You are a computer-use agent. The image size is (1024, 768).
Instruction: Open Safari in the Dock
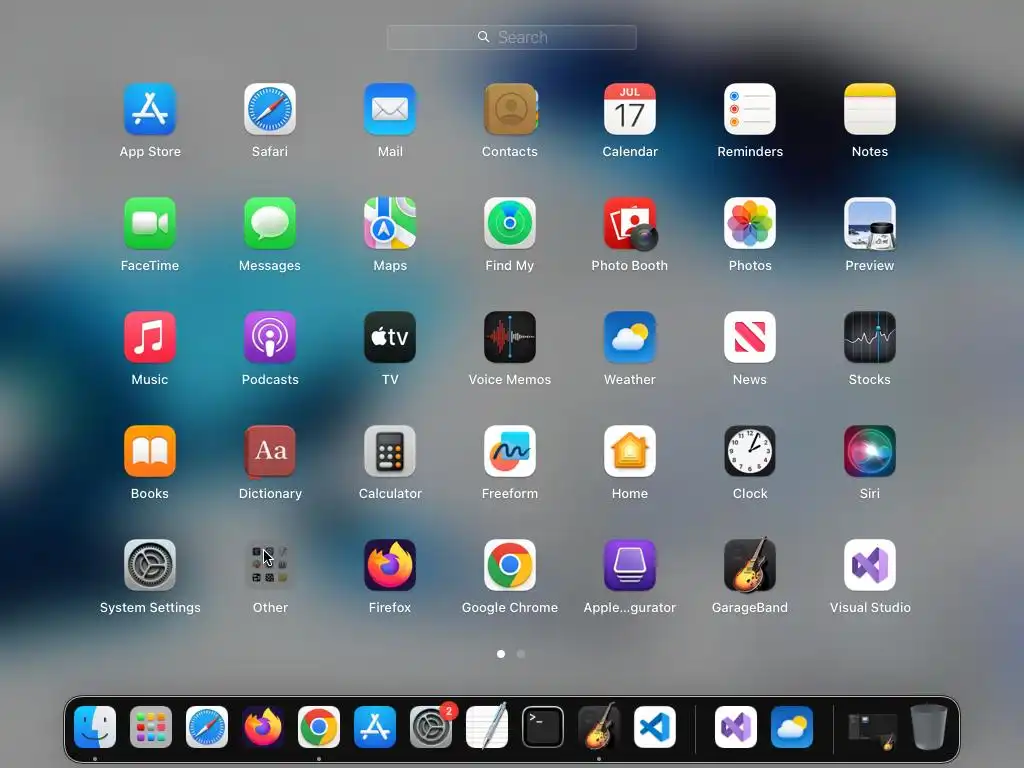click(x=207, y=727)
